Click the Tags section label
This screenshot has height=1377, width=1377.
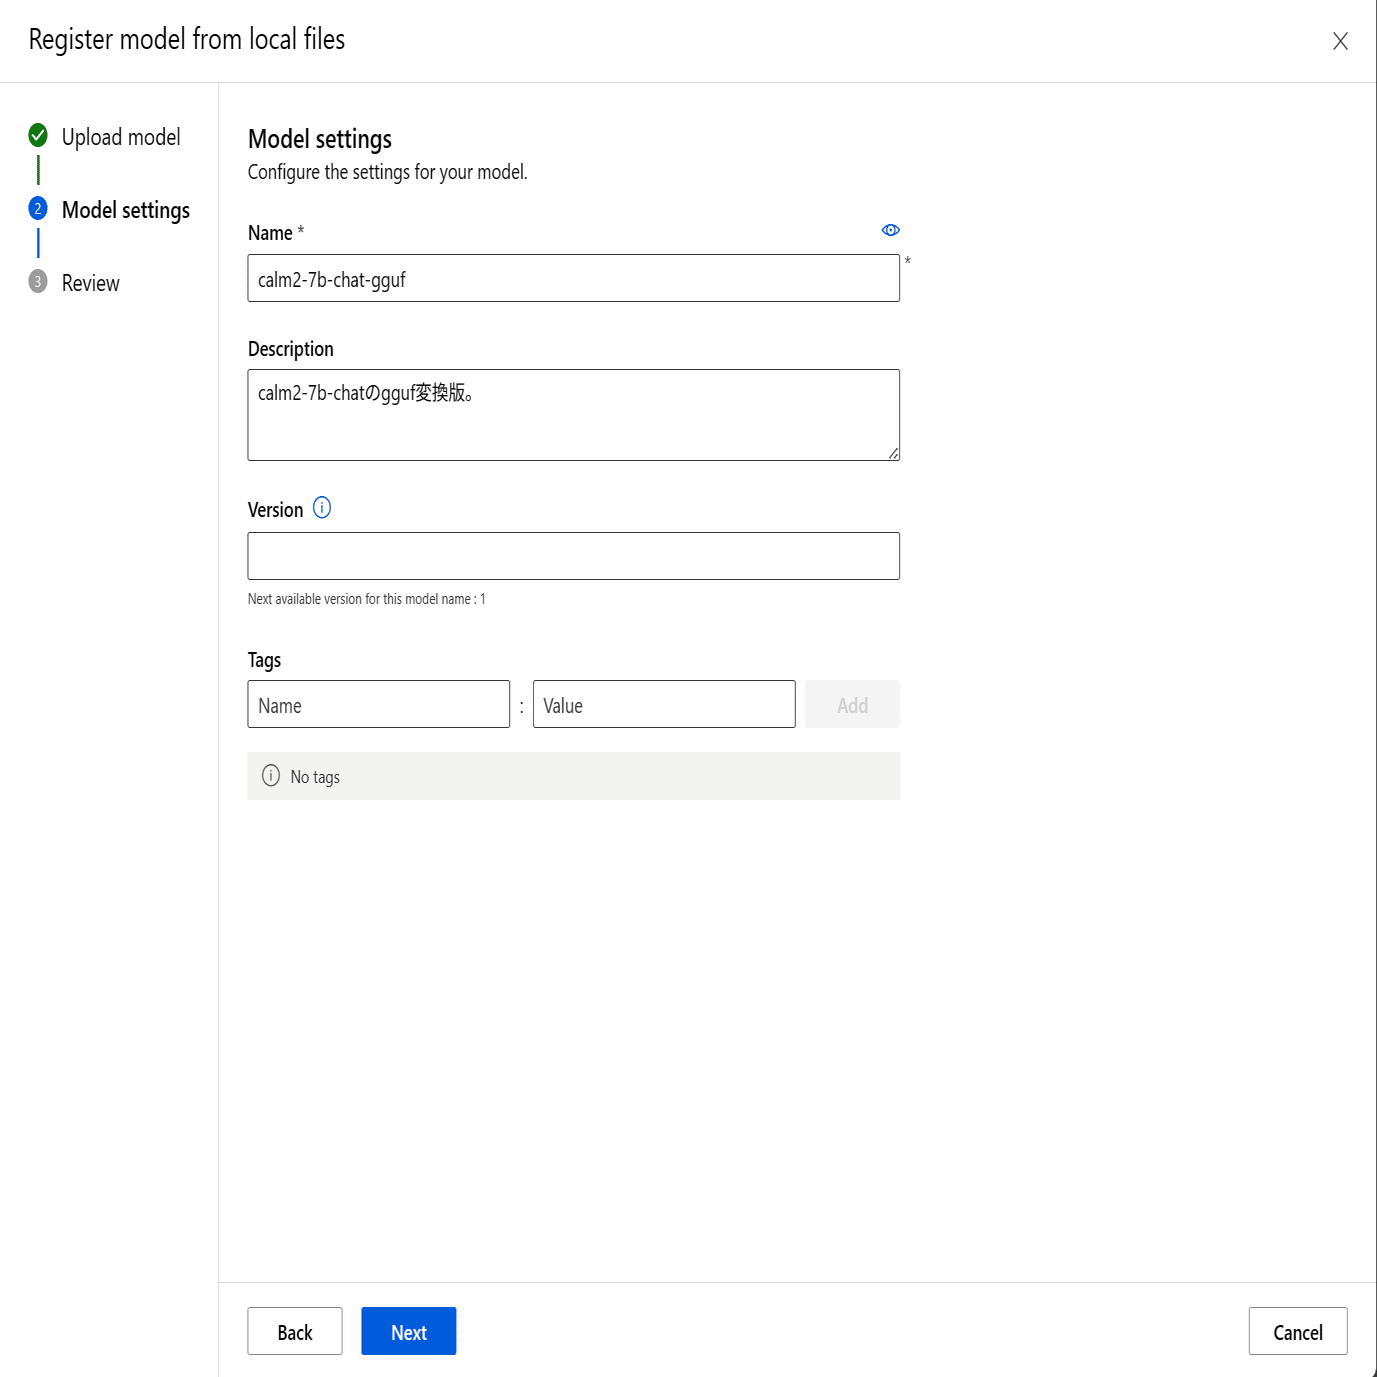[x=264, y=660]
